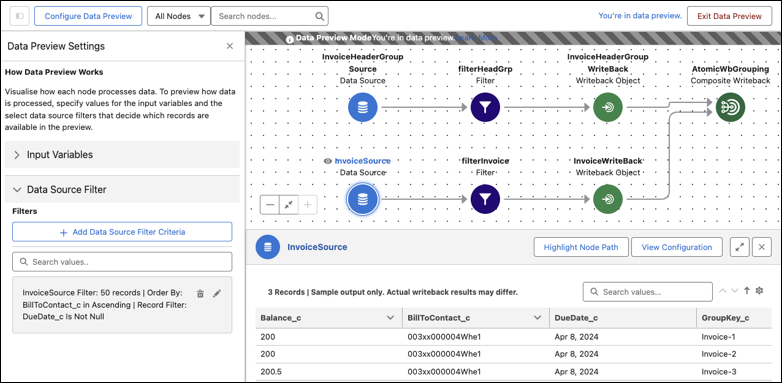Zoom out the canvas with minus button
782x383 pixels.
click(x=270, y=204)
